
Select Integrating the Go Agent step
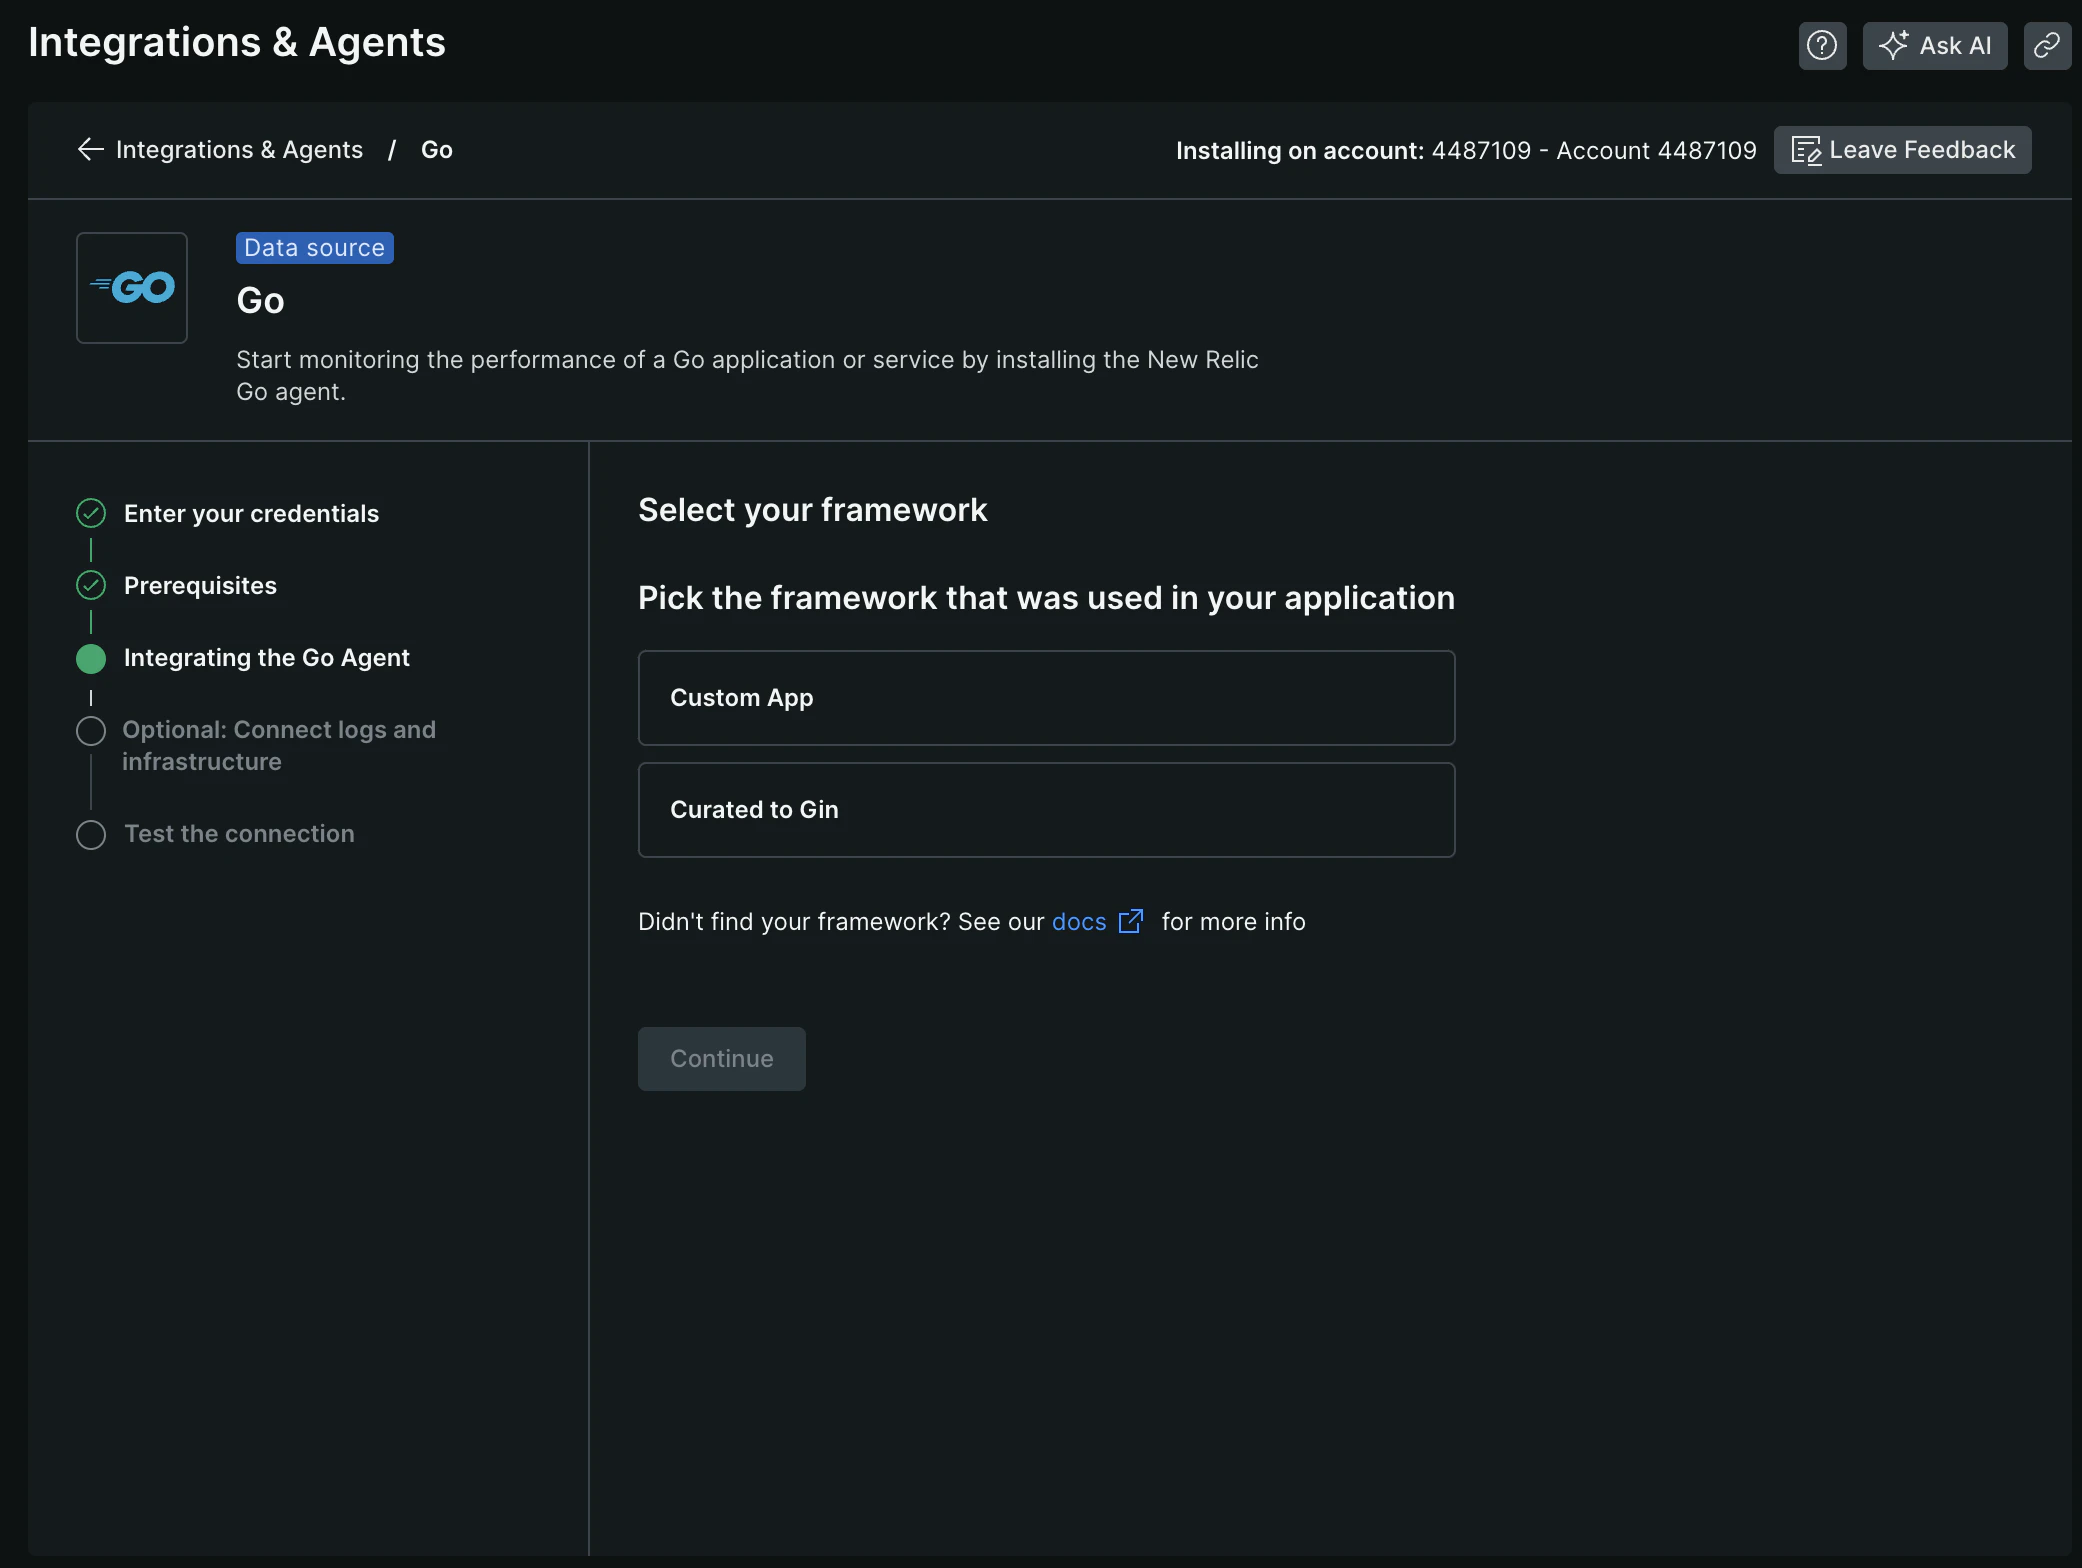click(267, 658)
